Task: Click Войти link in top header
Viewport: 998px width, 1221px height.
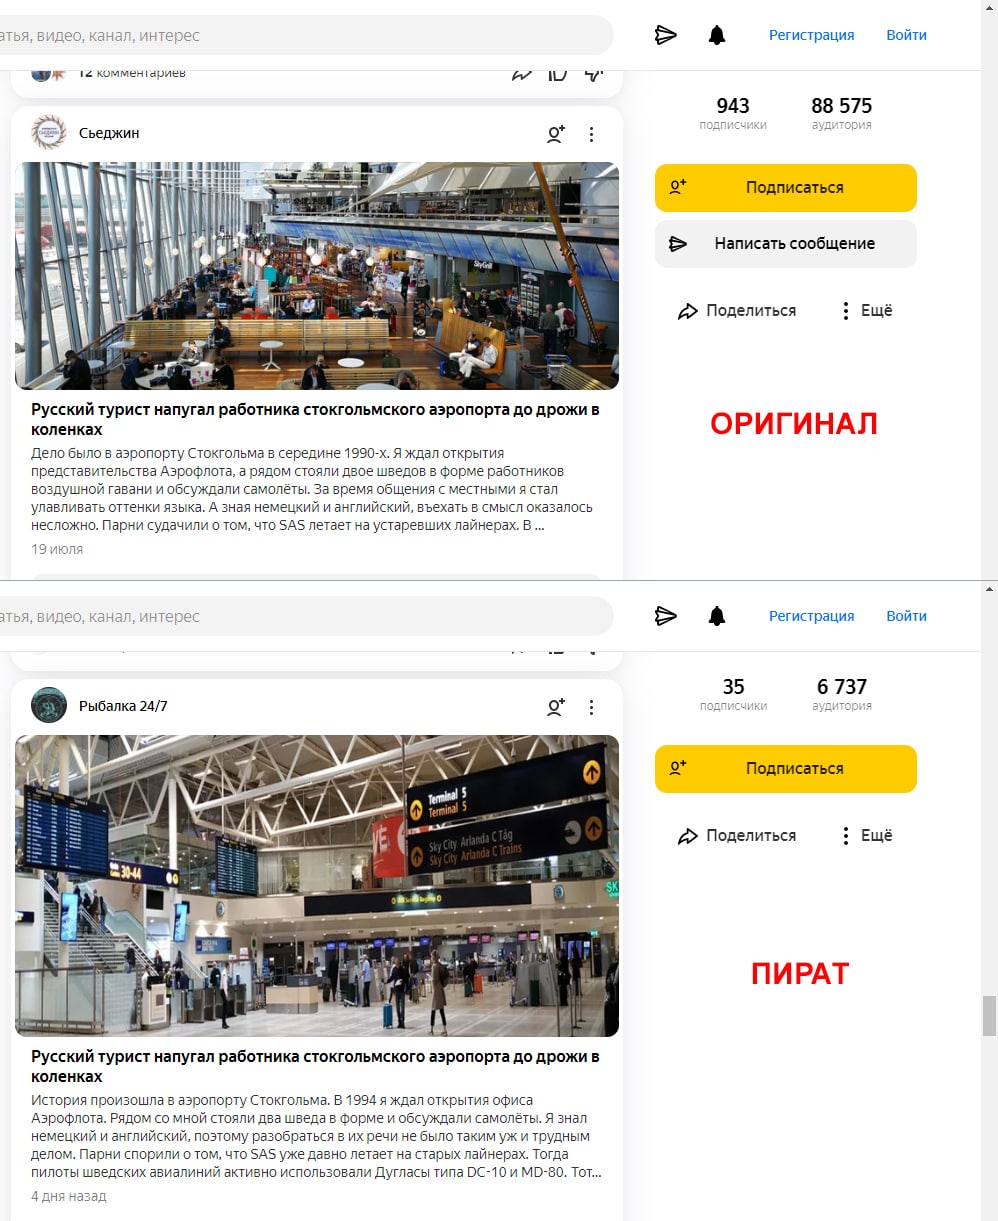Action: pos(906,35)
